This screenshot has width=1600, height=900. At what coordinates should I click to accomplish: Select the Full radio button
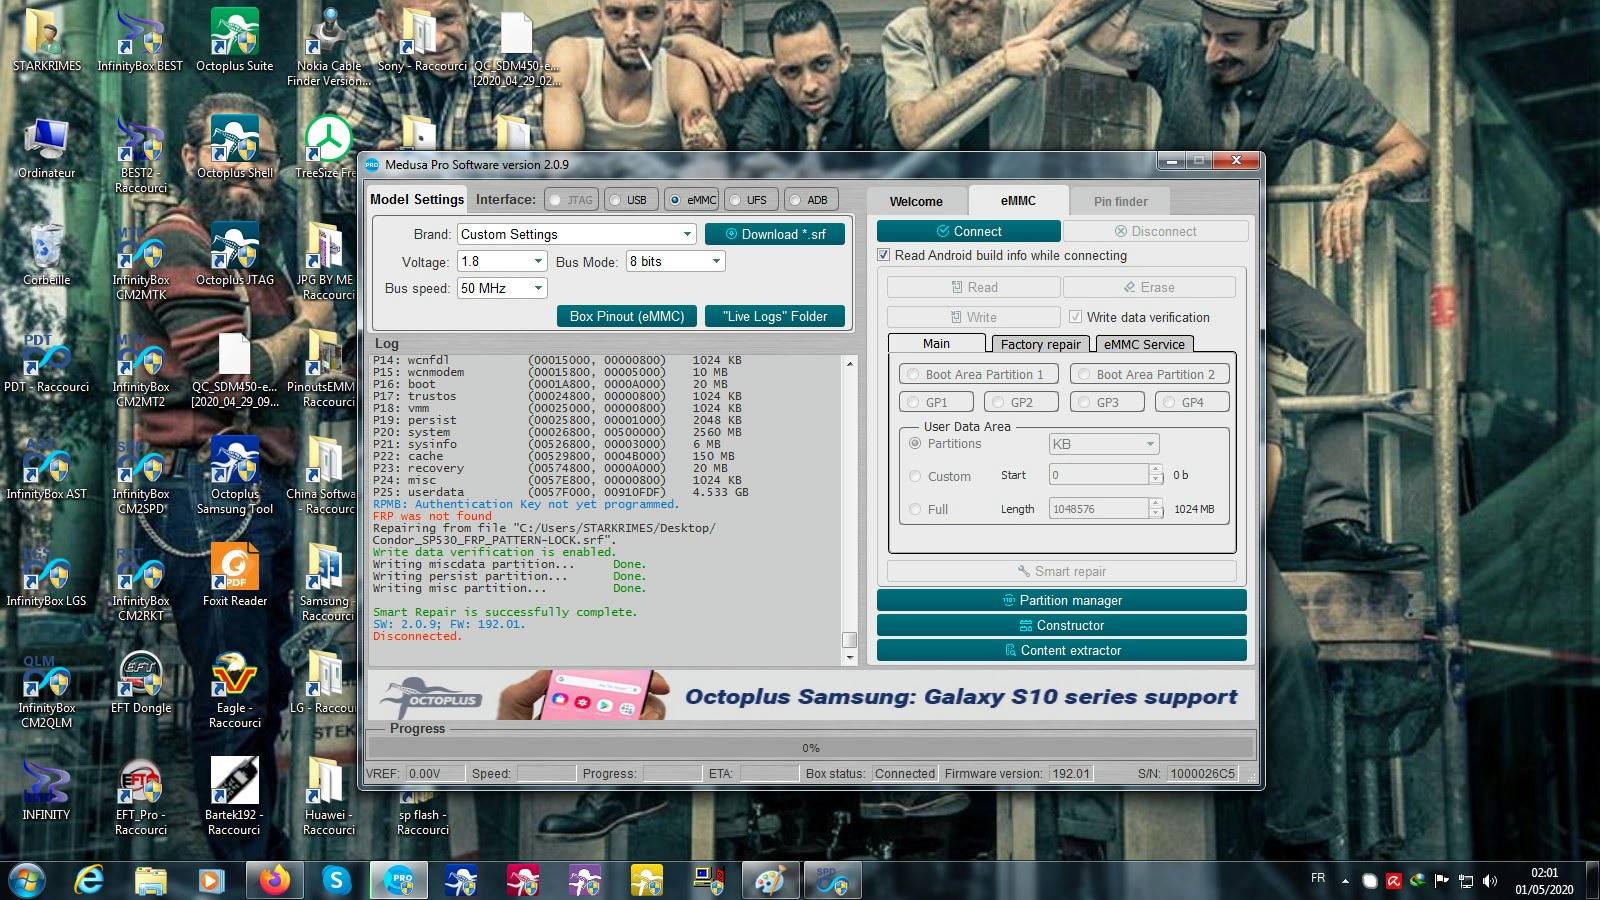coord(916,509)
